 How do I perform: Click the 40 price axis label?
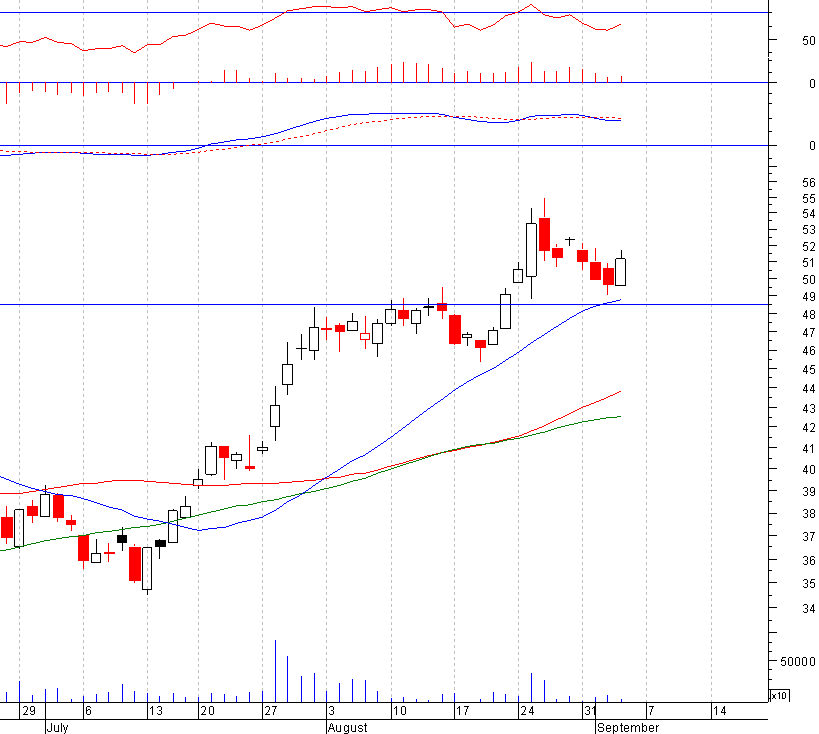809,470
